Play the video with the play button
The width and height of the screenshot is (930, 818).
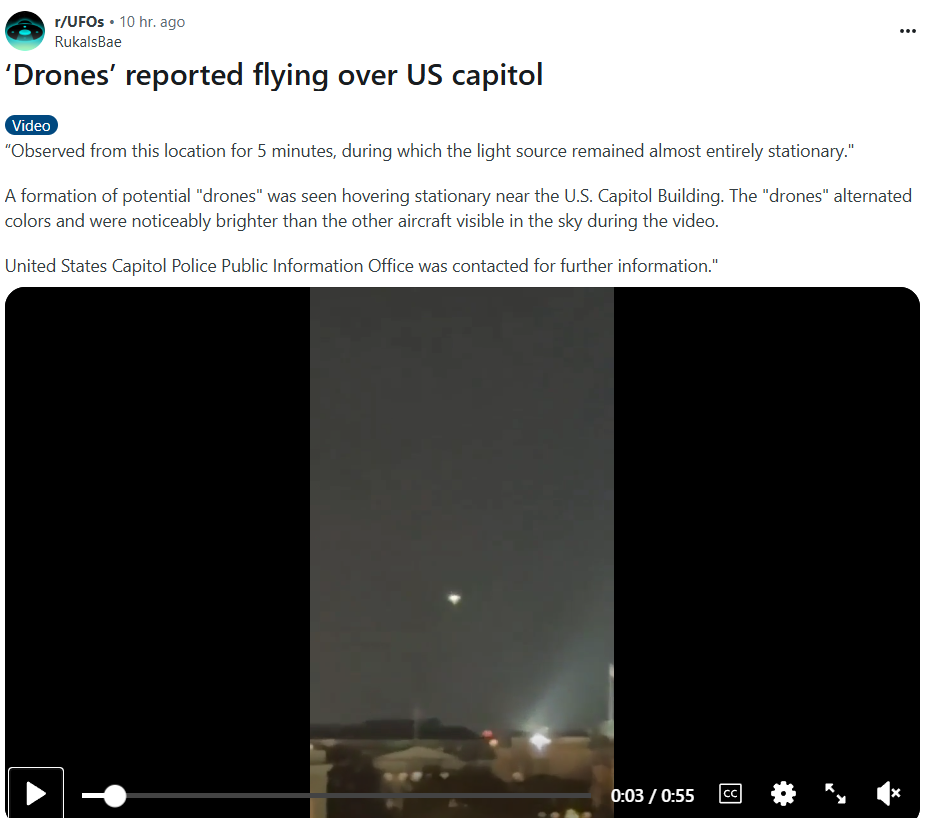click(36, 794)
